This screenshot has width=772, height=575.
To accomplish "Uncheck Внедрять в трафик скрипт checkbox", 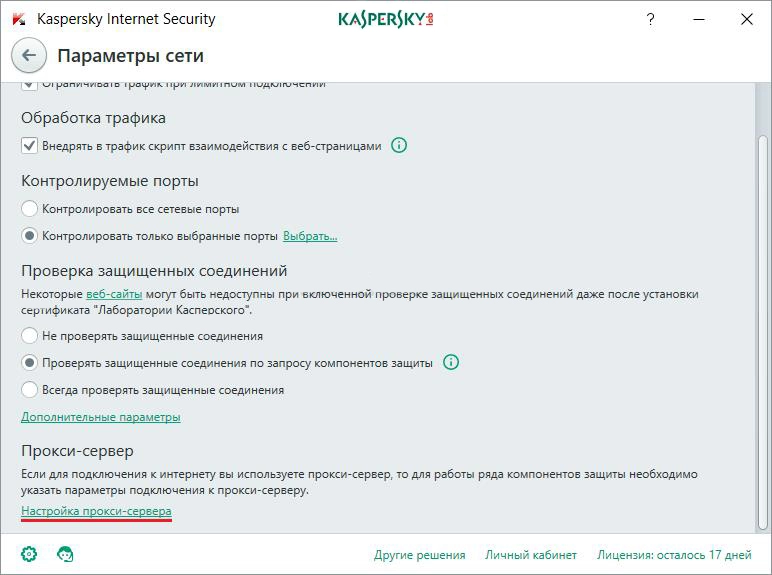I will tap(29, 146).
